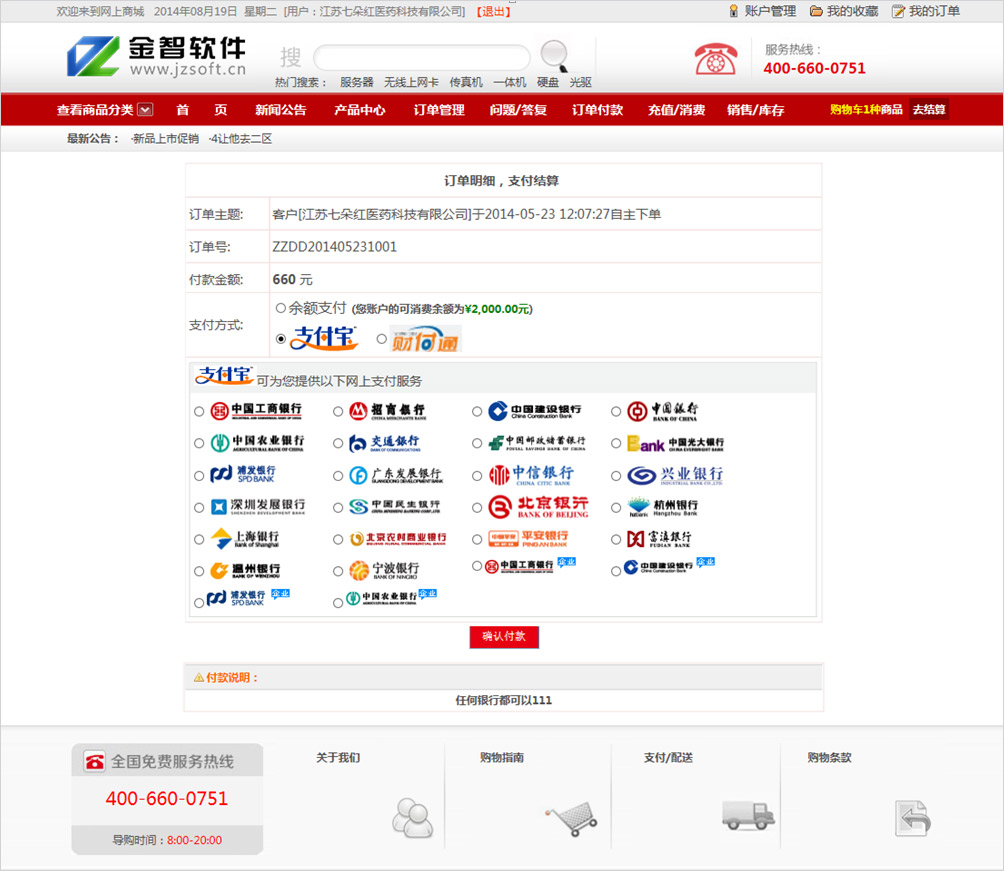Click the warning icon beside 付款说明

[x=198, y=678]
